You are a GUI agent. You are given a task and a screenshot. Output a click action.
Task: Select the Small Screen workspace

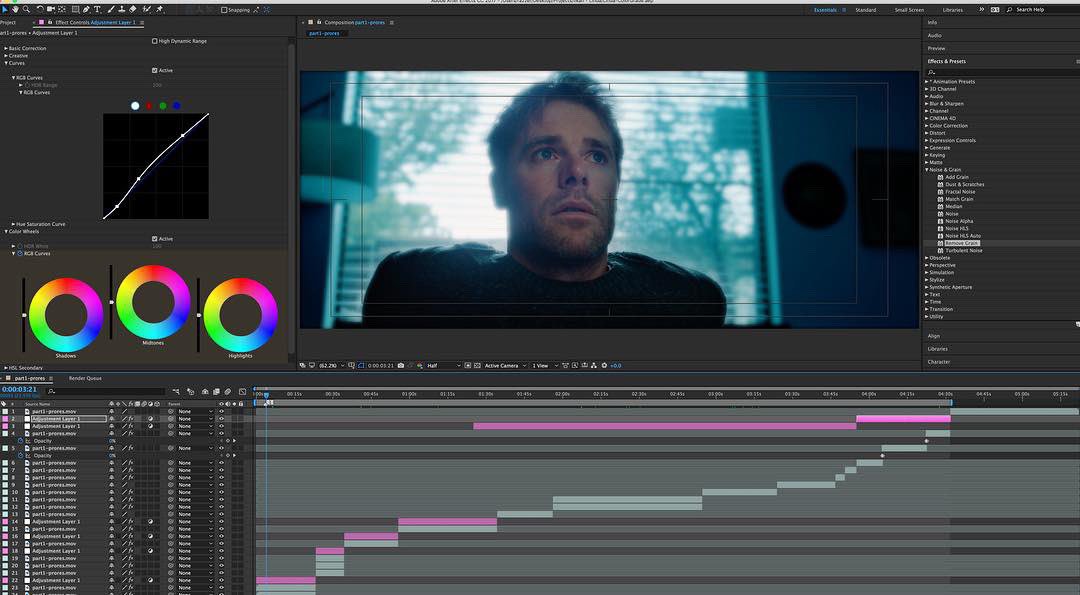(x=909, y=10)
